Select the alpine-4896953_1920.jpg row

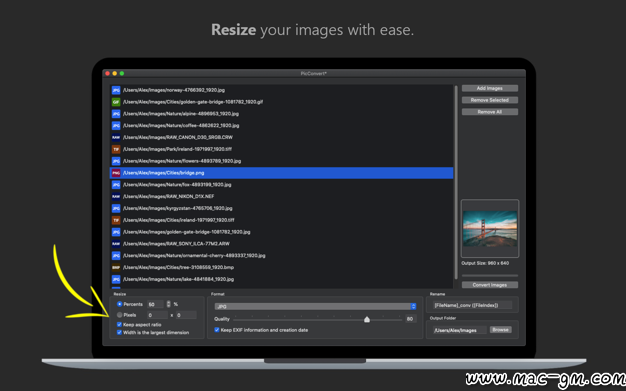point(282,114)
